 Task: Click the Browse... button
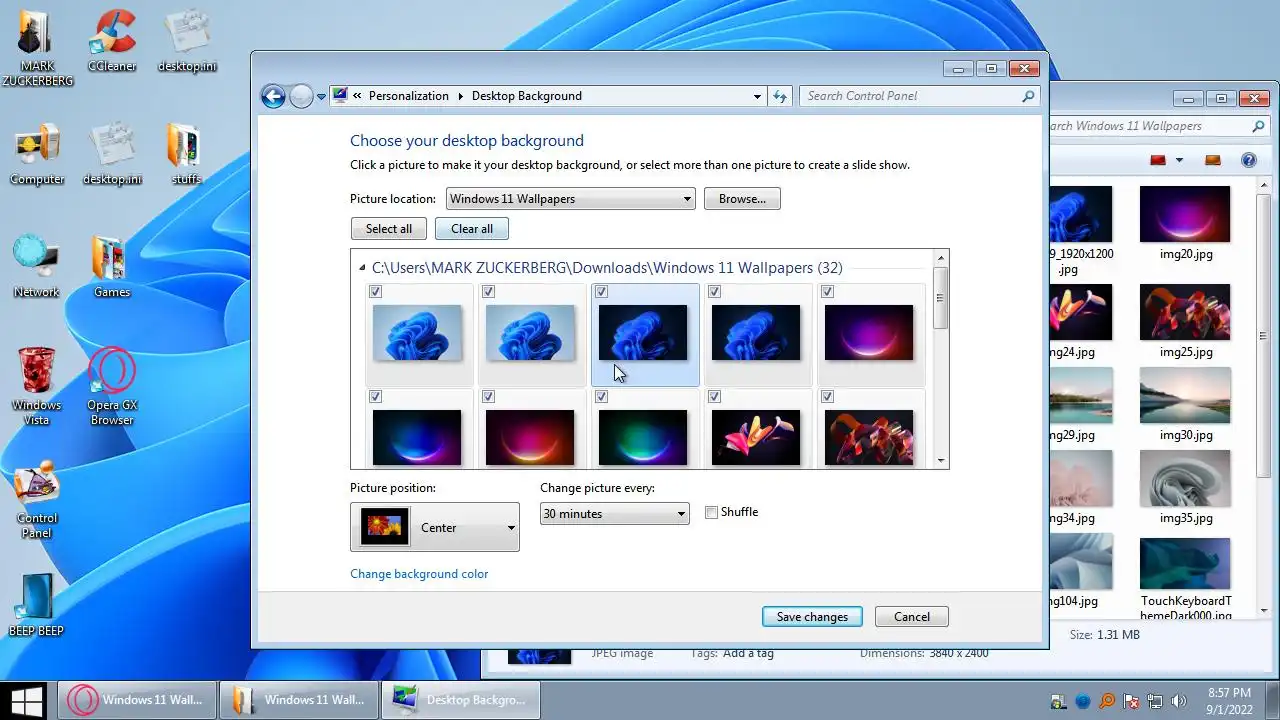(742, 199)
